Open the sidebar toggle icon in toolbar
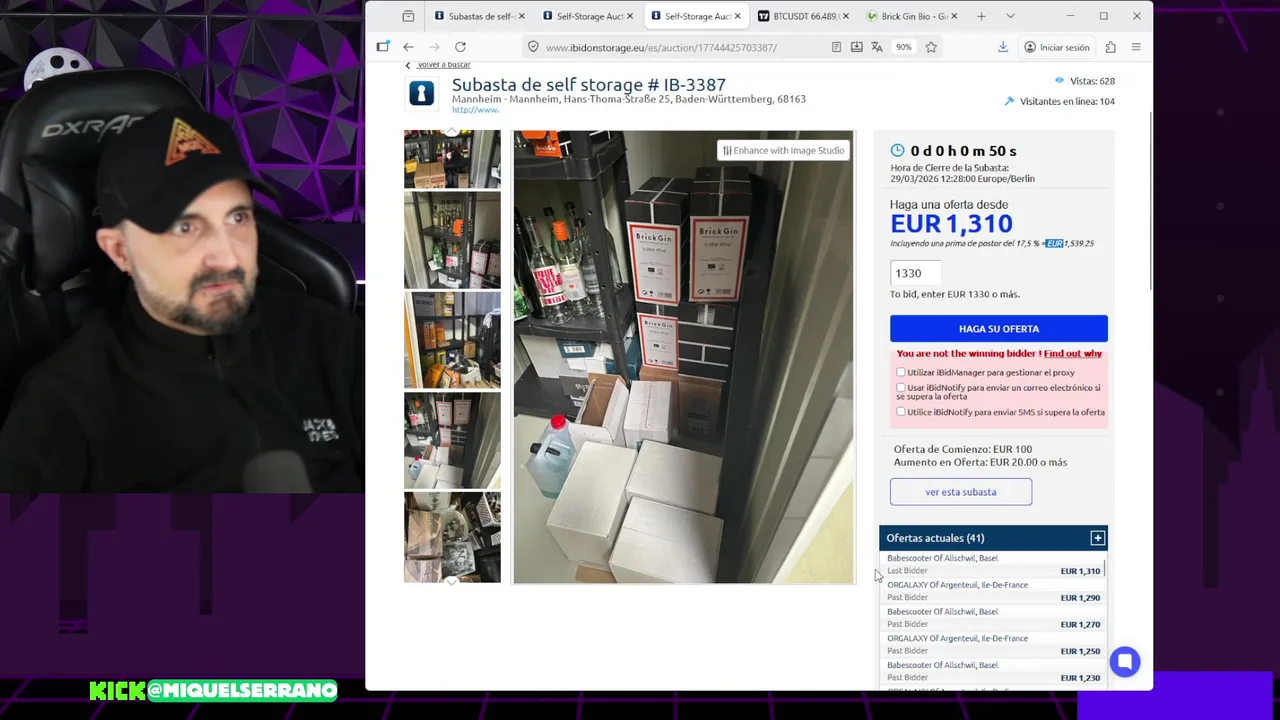 pyautogui.click(x=383, y=47)
